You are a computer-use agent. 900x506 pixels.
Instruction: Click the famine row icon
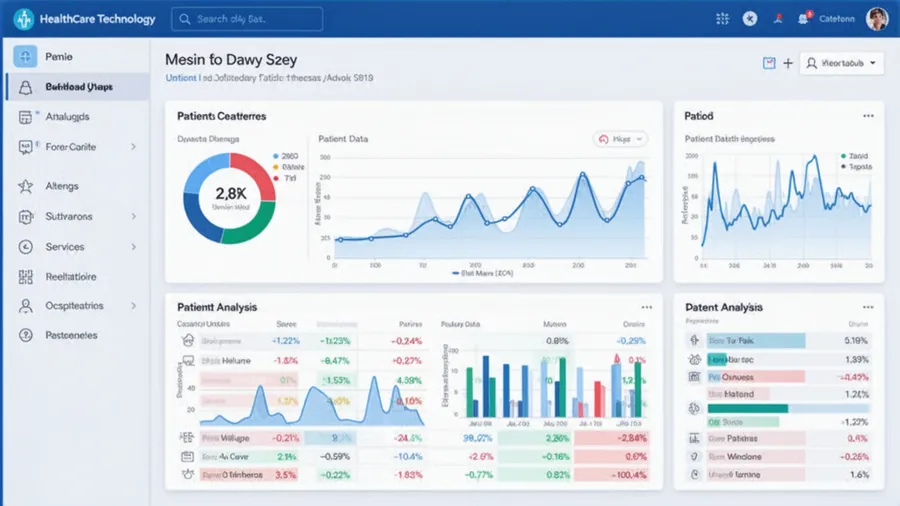[694, 475]
